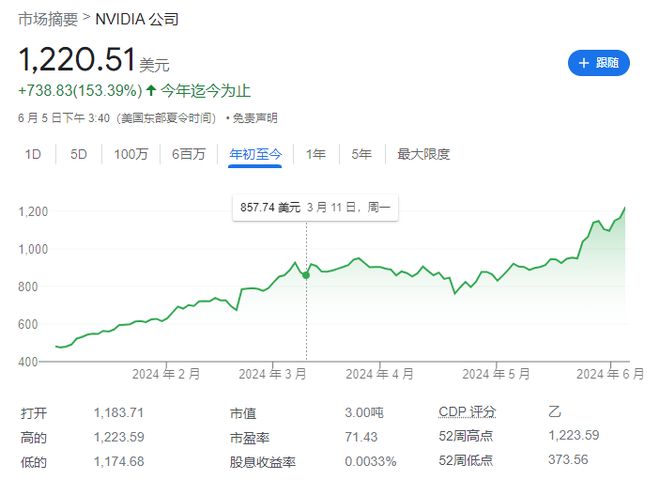Viewport: 660px width, 480px height.
Task: Open the 免责声明 disclaimer link
Action: click(x=255, y=118)
